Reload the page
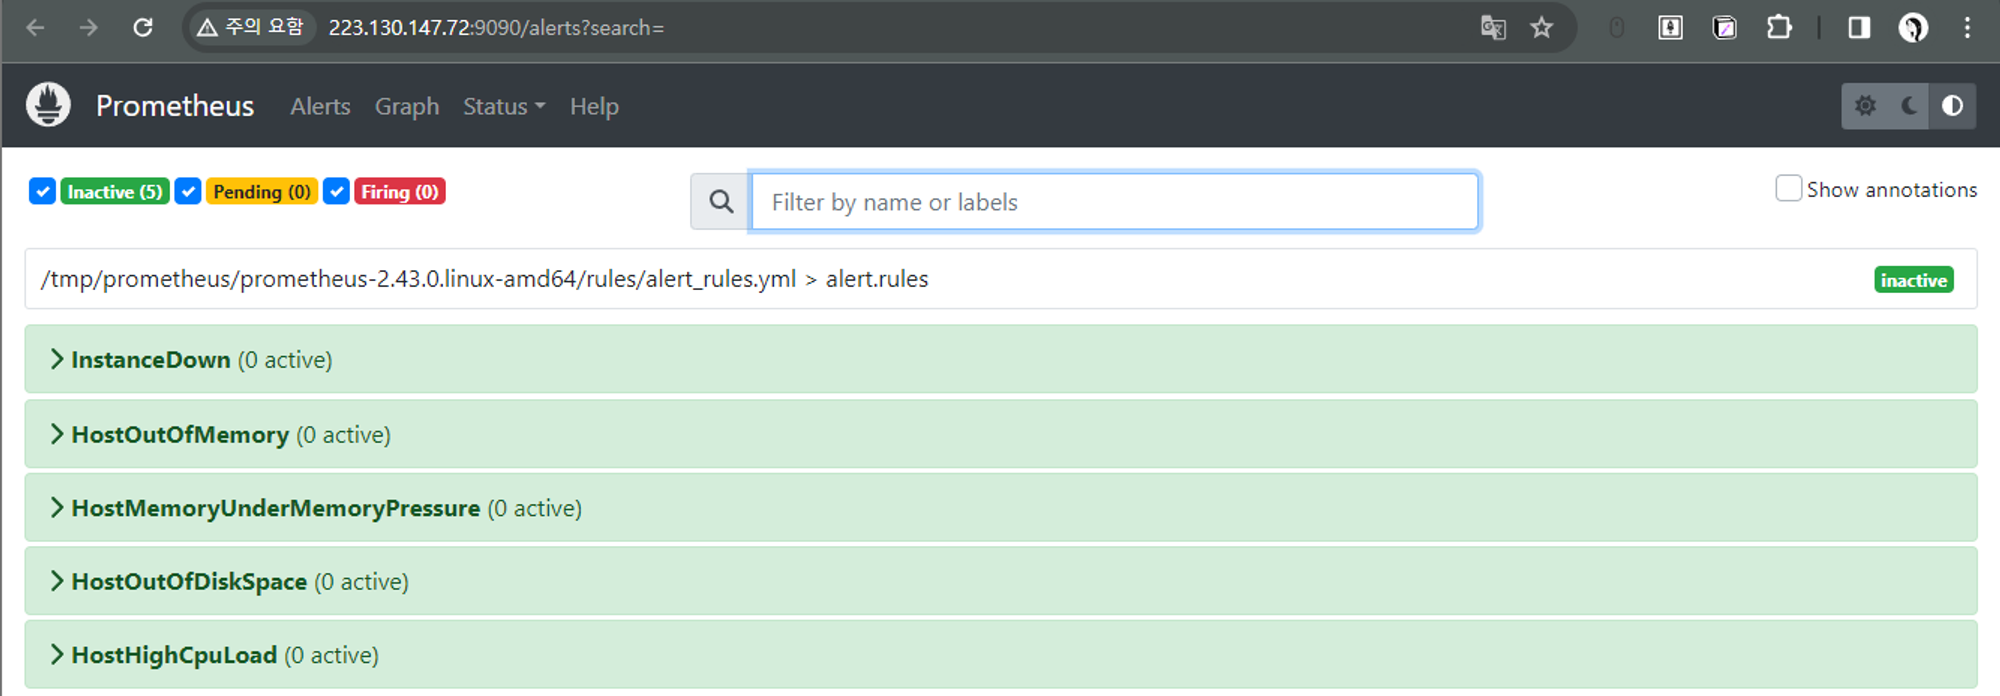Viewport: 2000px width, 696px height. [x=143, y=28]
